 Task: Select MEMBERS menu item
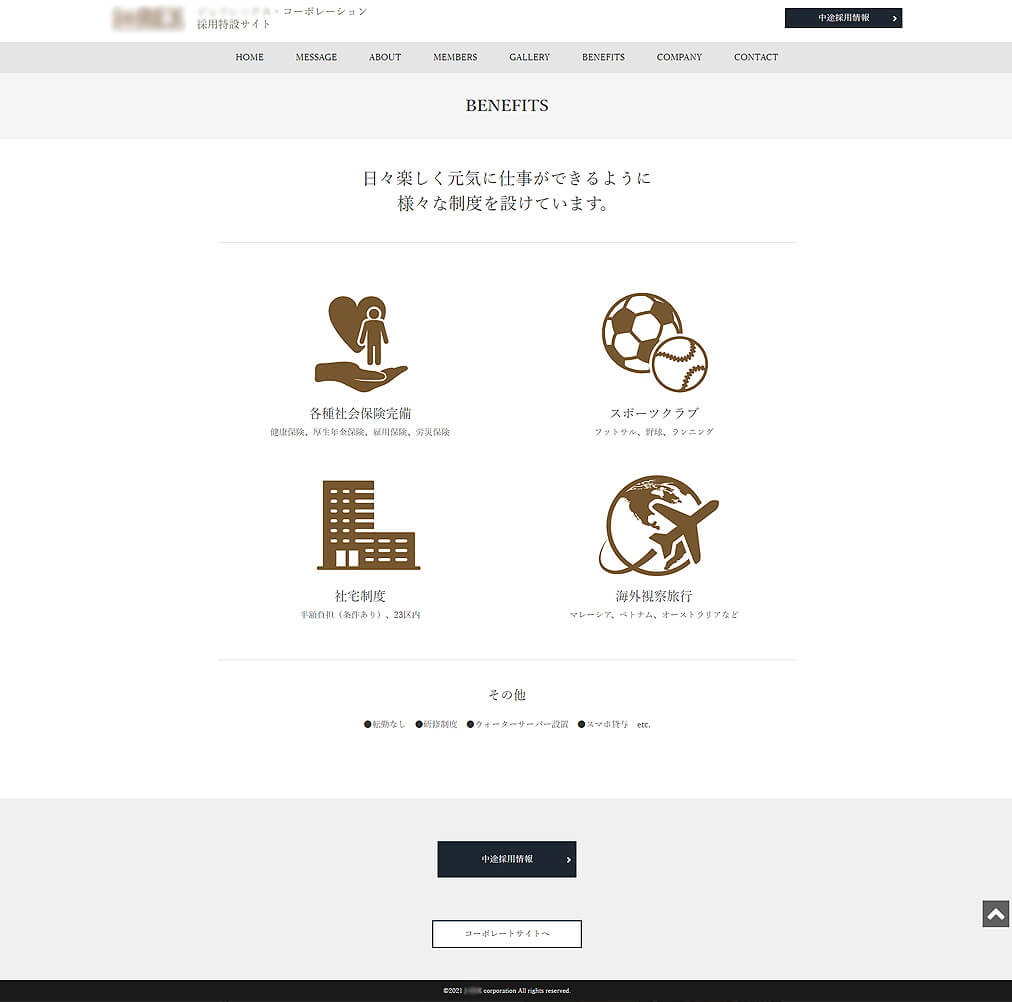[455, 57]
